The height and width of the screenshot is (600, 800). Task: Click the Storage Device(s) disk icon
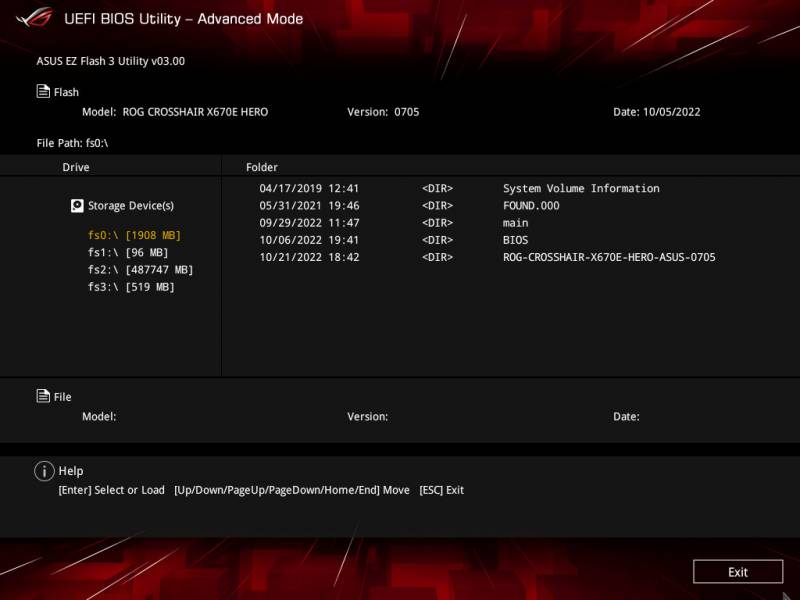(x=77, y=206)
